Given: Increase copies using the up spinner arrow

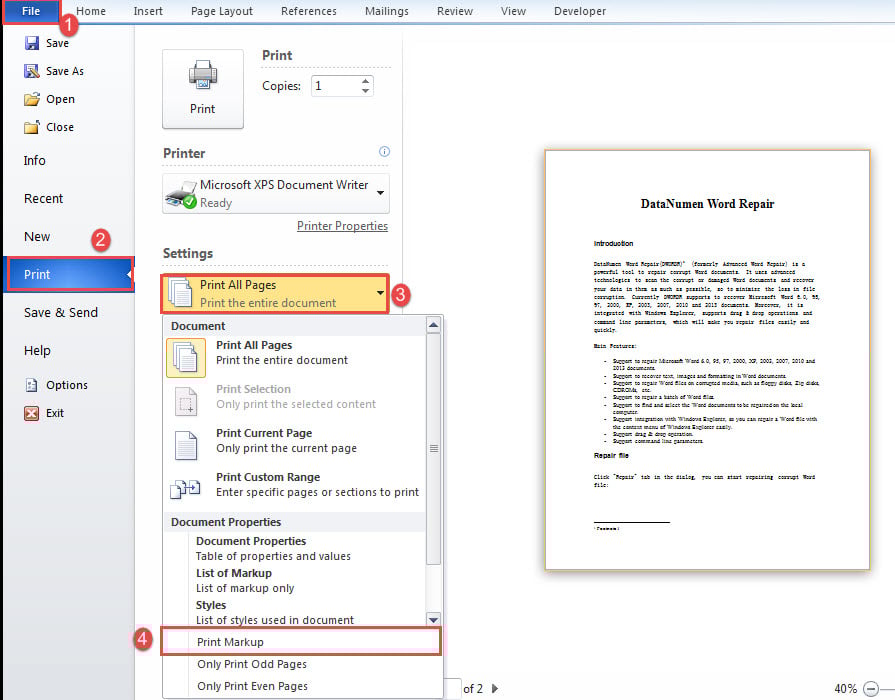Looking at the screenshot, I should pyautogui.click(x=366, y=80).
